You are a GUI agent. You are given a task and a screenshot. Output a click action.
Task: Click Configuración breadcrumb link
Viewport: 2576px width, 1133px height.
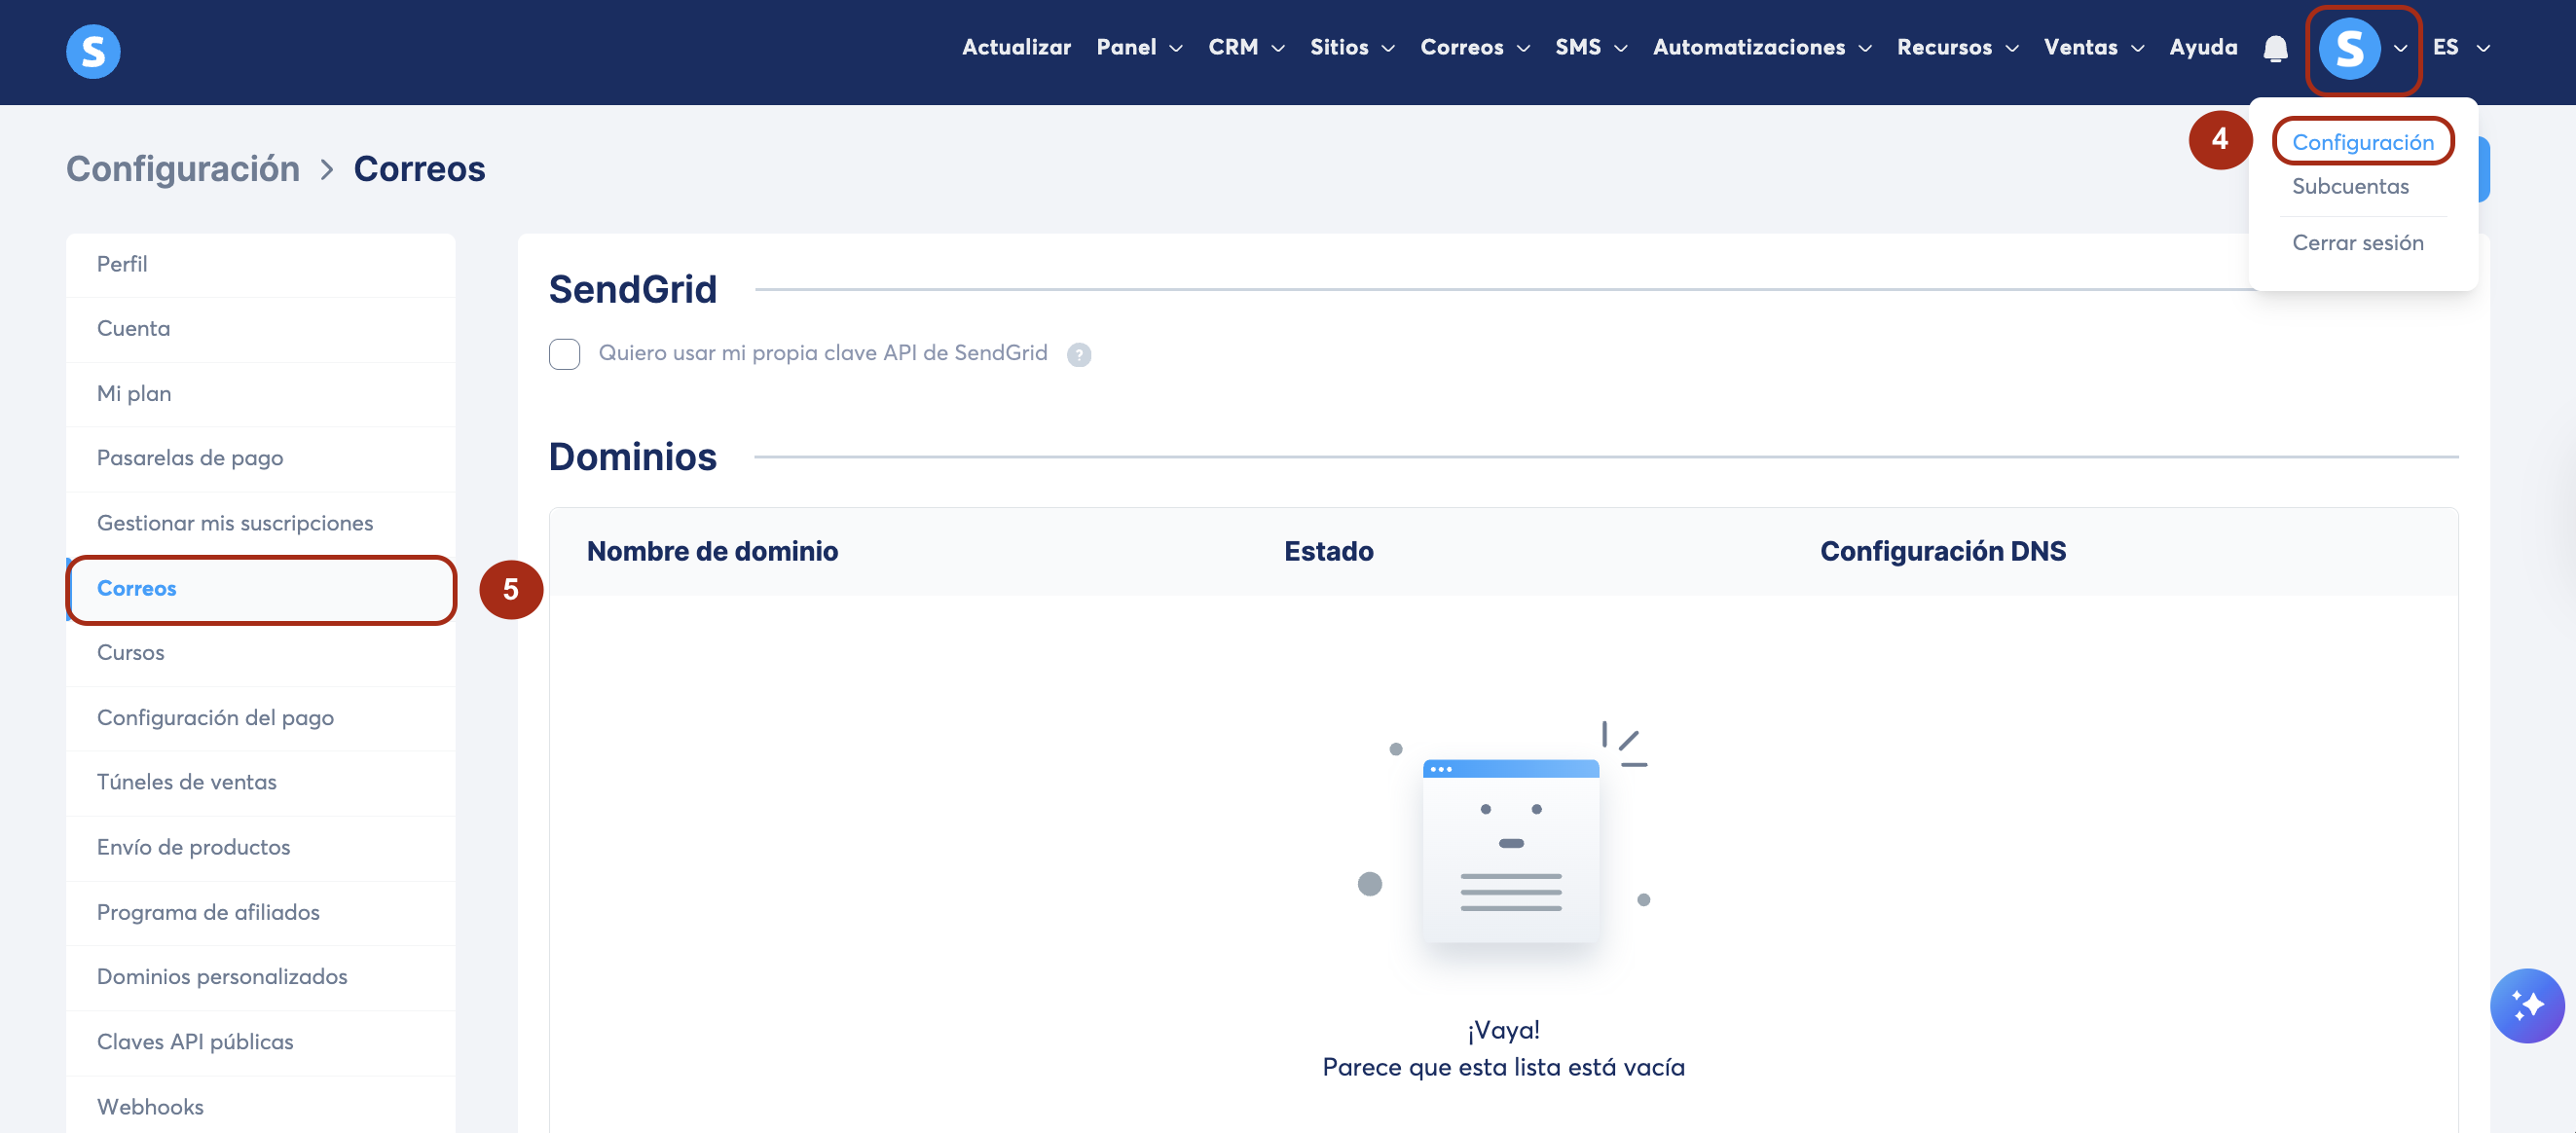coord(183,170)
